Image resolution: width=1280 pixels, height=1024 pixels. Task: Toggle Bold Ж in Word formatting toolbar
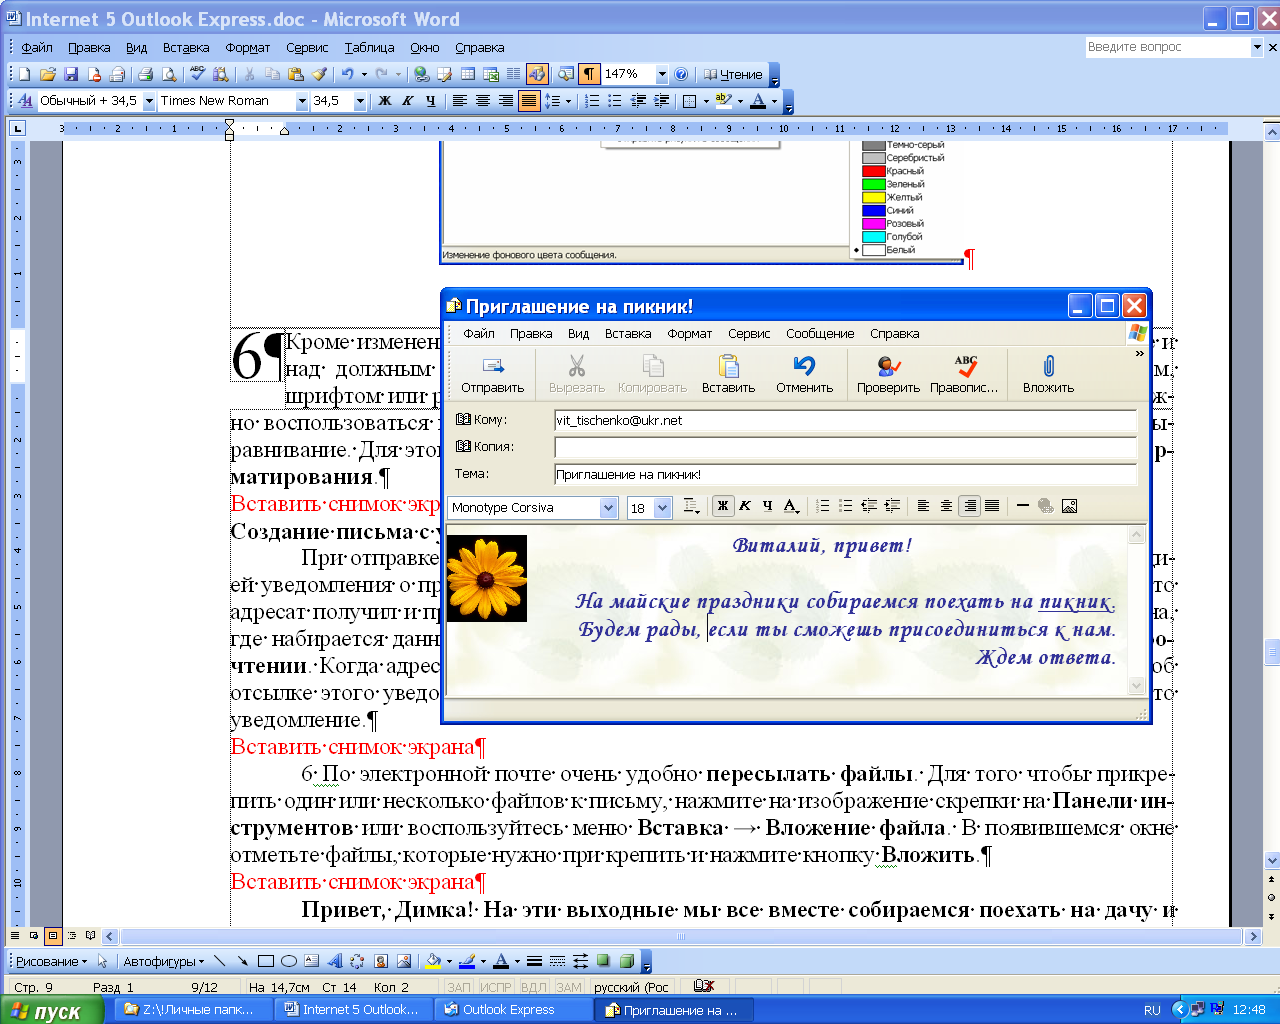click(385, 101)
